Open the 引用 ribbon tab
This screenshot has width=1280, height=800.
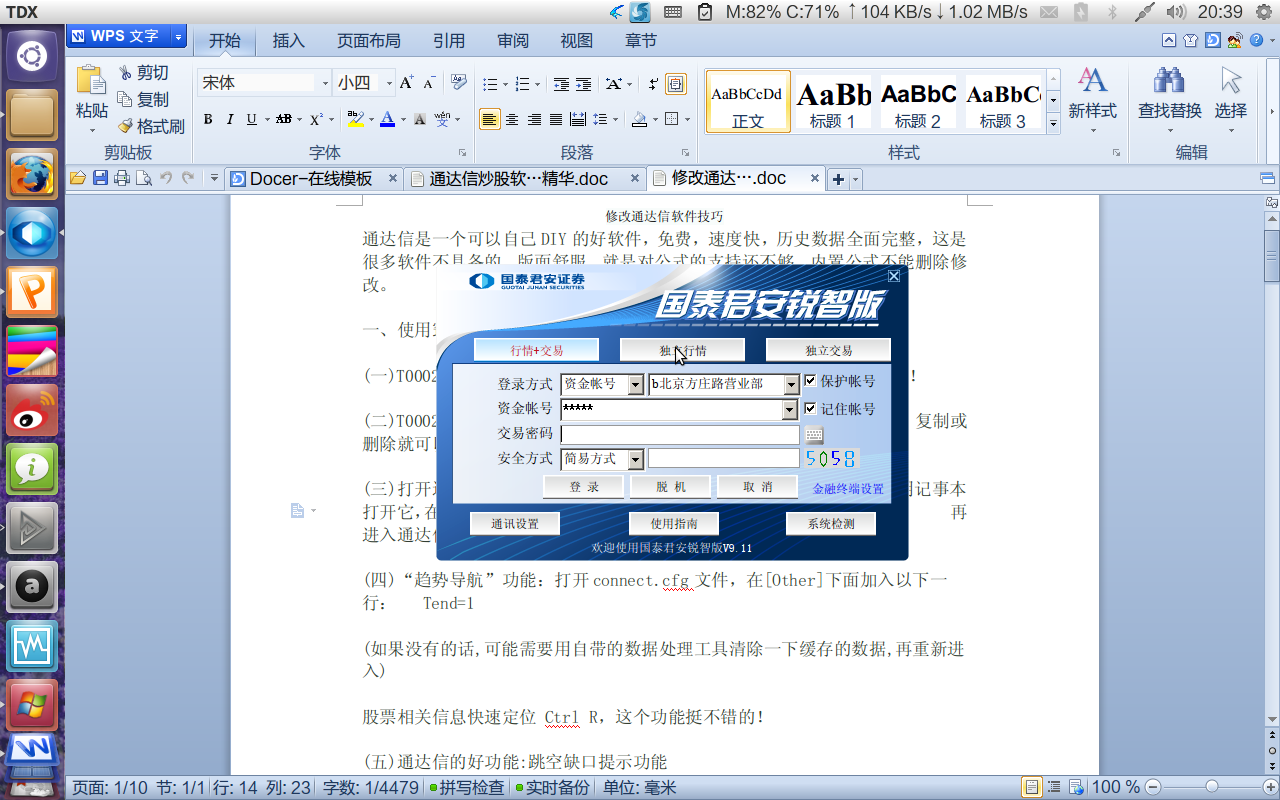coord(449,41)
